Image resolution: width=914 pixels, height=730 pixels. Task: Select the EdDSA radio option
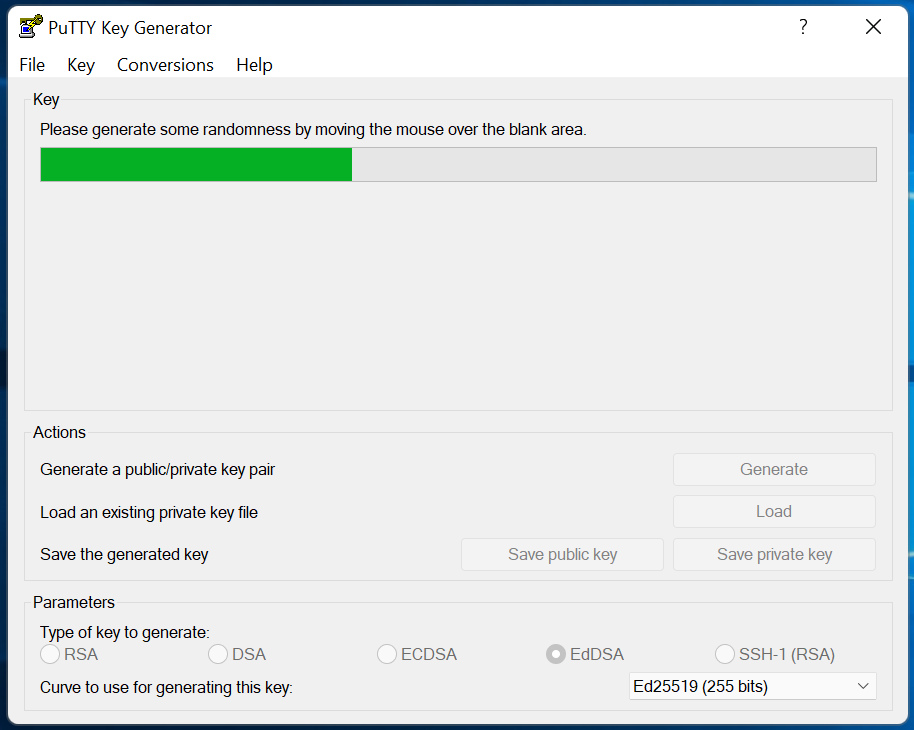[555, 655]
